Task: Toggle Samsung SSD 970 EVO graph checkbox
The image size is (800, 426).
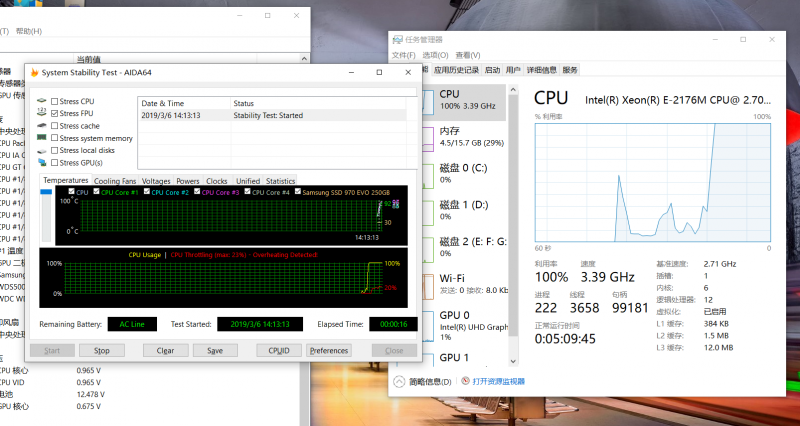Action: [298, 192]
